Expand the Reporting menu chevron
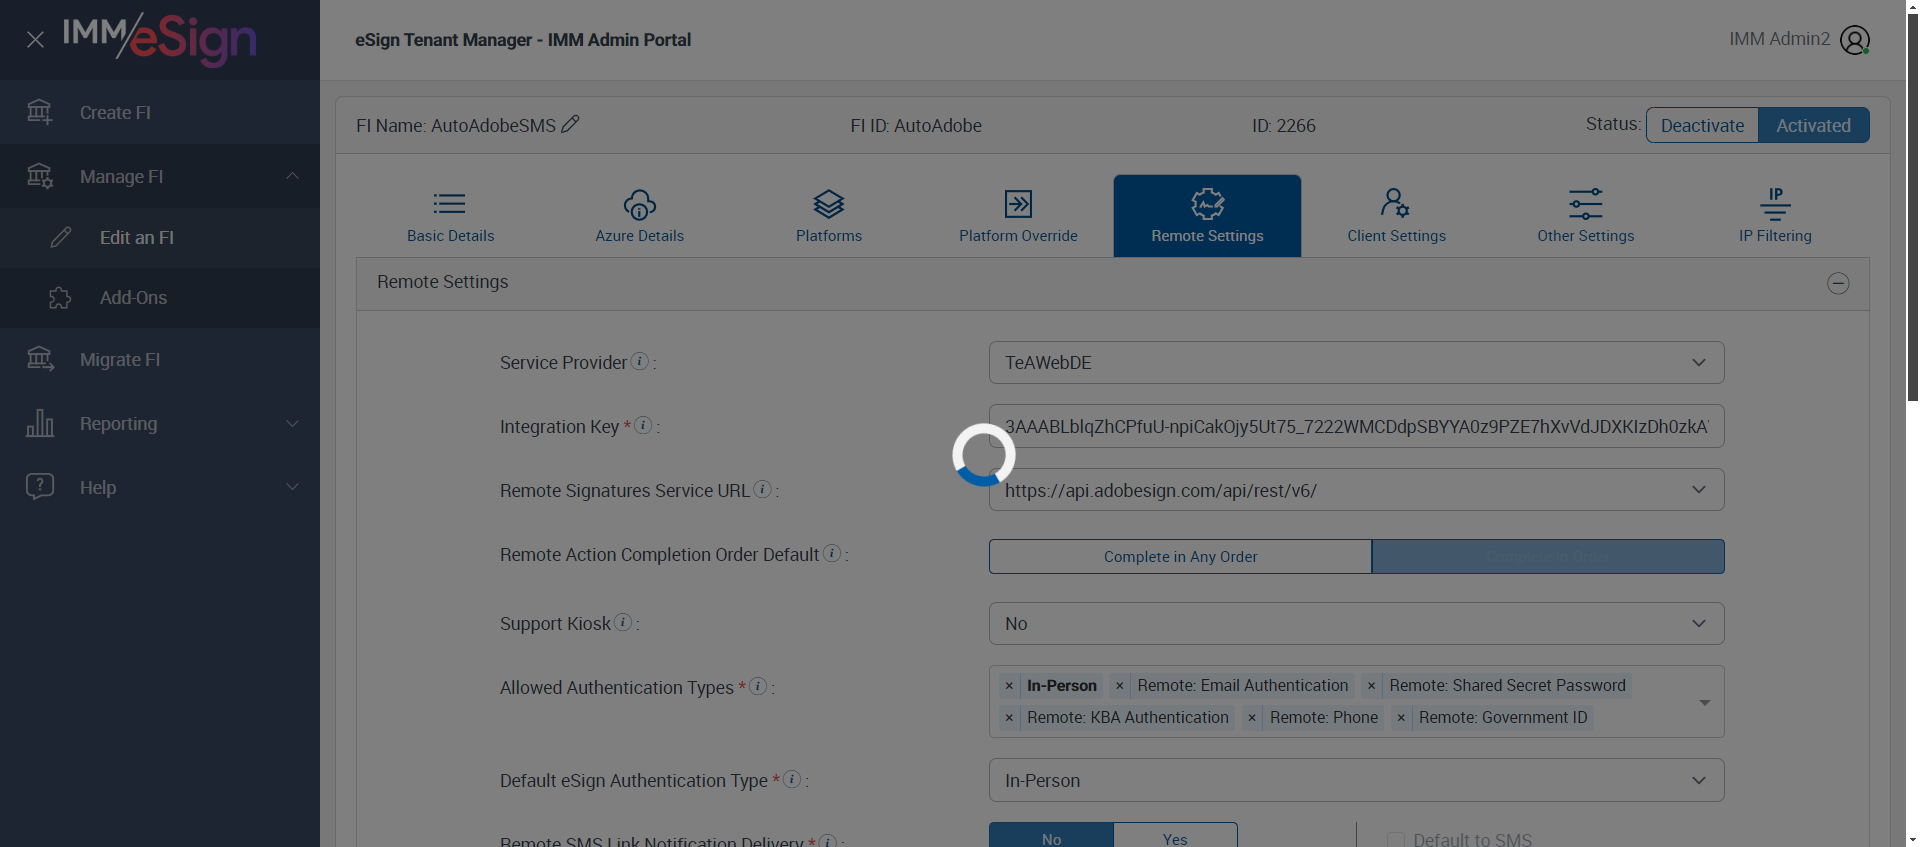This screenshot has height=847, width=1920. point(292,423)
